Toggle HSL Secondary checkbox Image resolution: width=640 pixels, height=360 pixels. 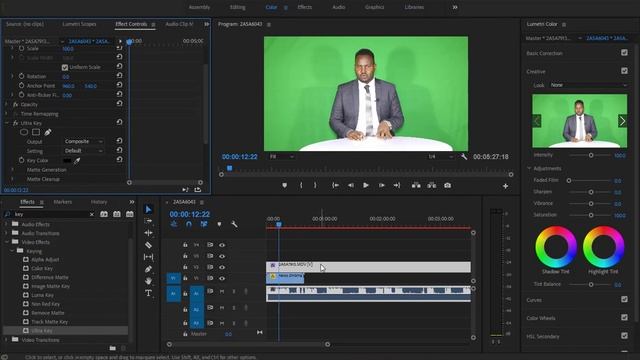click(624, 336)
